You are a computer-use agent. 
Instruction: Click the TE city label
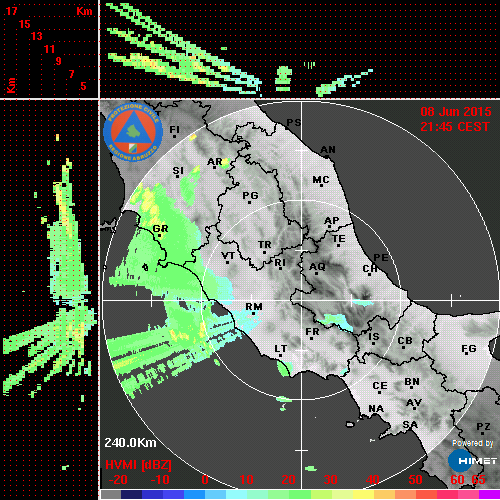[339, 239]
